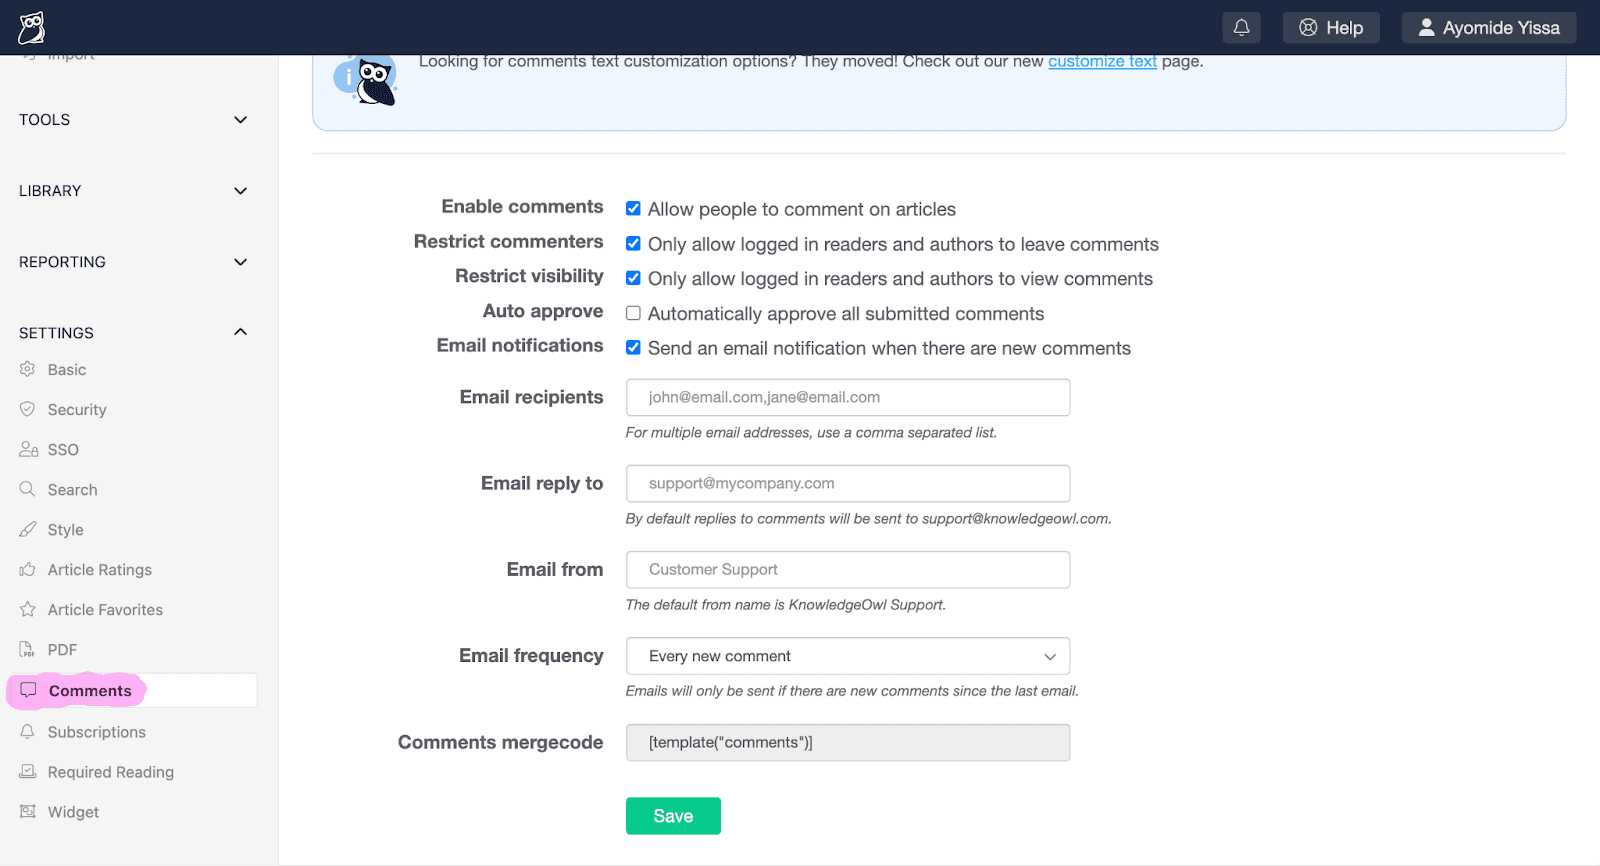Click inside the Email recipients field

point(846,397)
